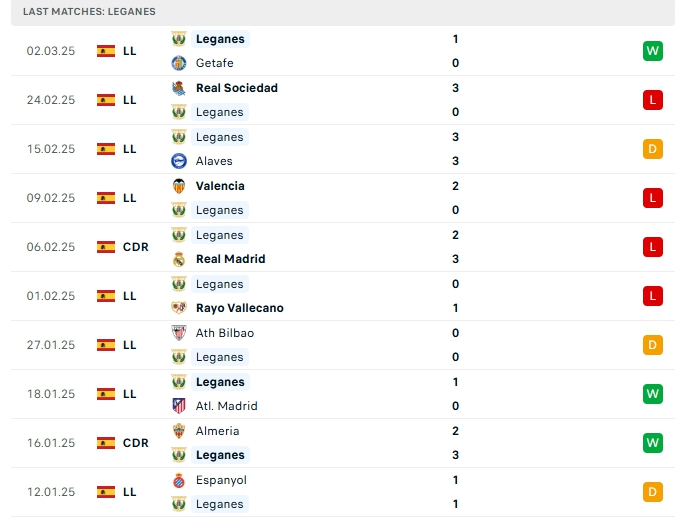686x519 pixels.
Task: Open the Real Madrid team link
Action: pyautogui.click(x=231, y=259)
